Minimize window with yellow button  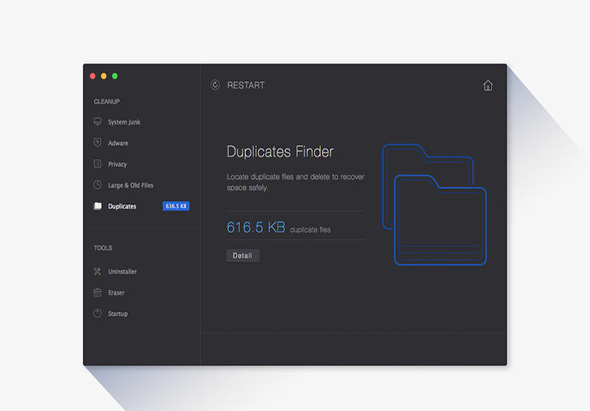pos(103,76)
